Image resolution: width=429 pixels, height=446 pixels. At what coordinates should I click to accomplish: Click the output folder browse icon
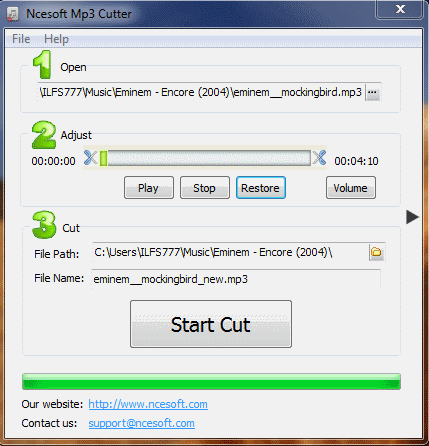(x=376, y=252)
